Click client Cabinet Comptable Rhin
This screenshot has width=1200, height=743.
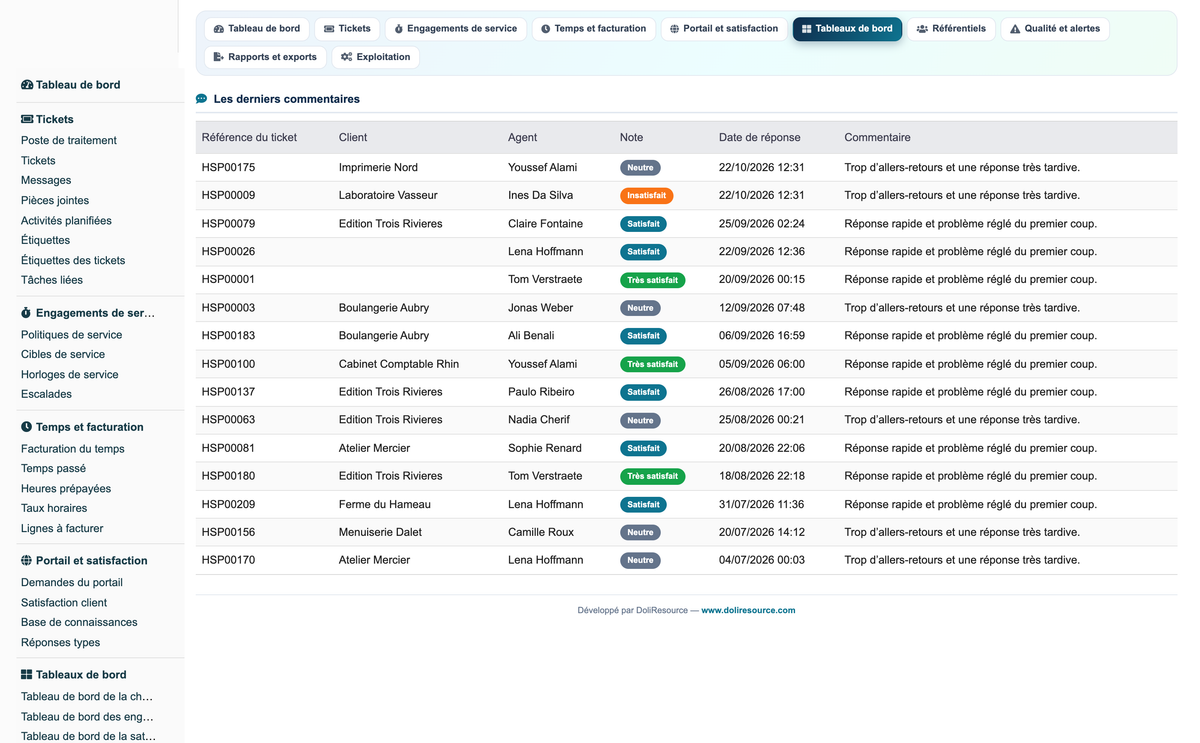[x=399, y=364]
